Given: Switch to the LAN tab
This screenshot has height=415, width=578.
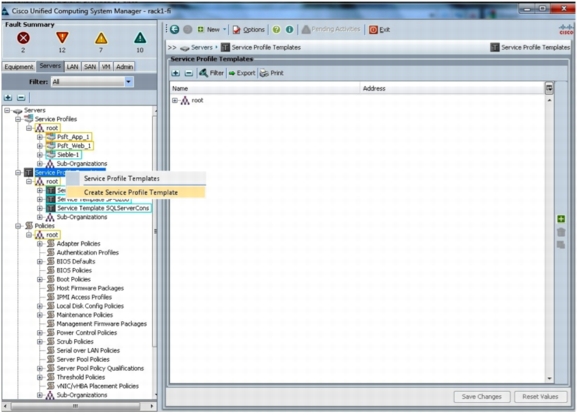Looking at the screenshot, I should point(73,67).
